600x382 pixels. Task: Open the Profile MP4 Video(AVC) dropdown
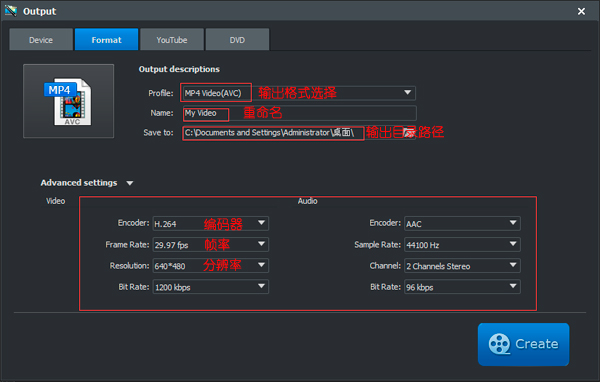tap(299, 93)
